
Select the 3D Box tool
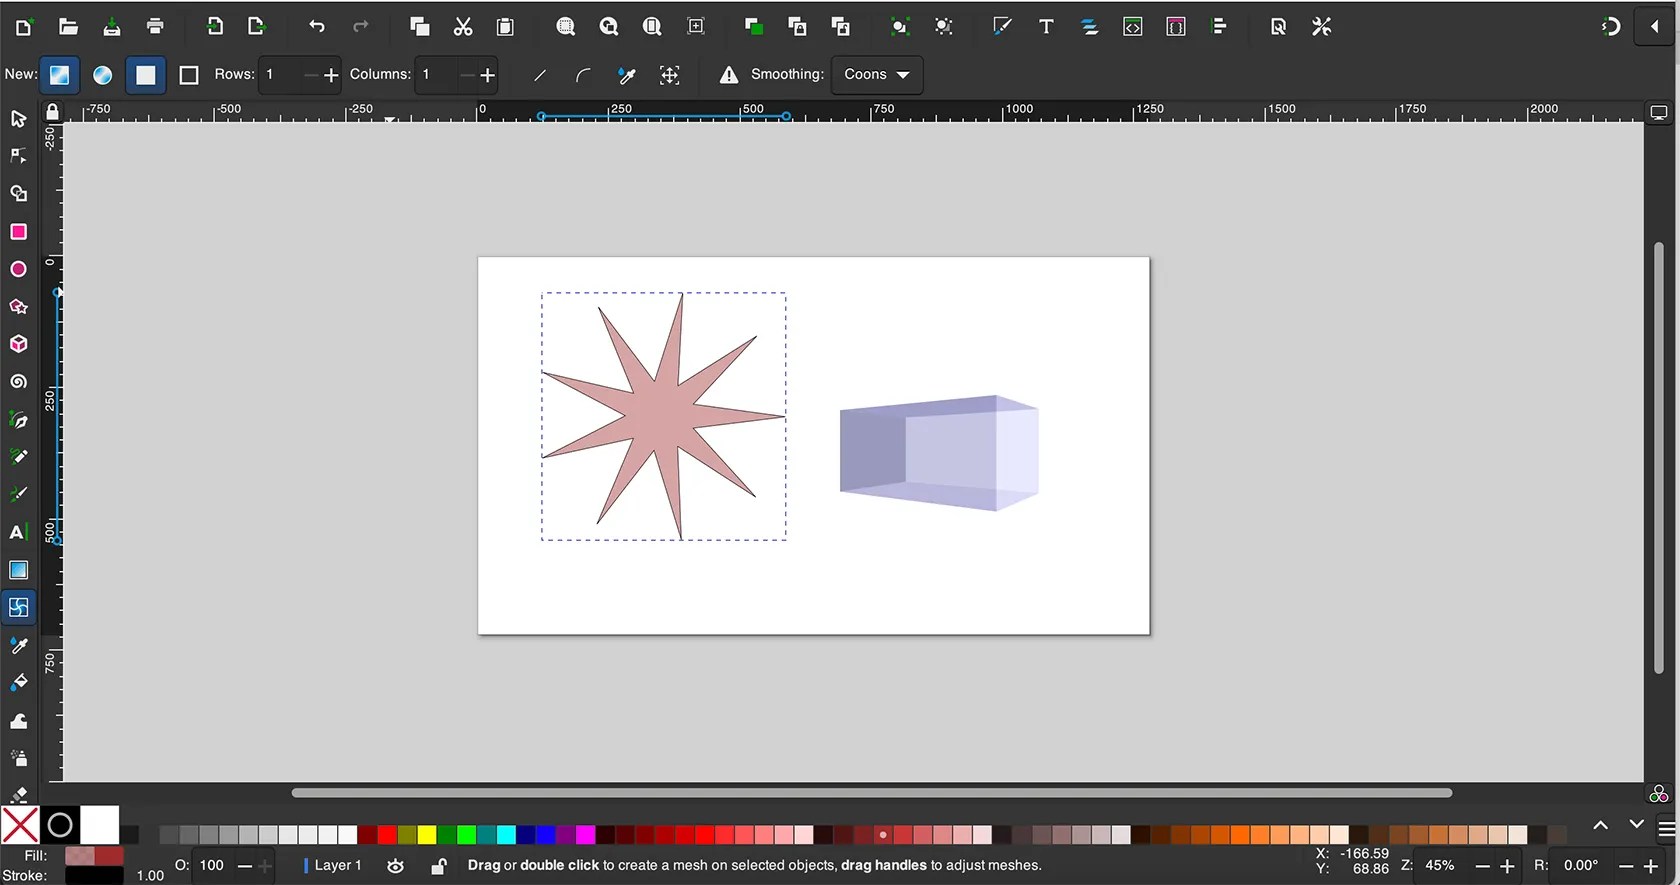(x=18, y=344)
